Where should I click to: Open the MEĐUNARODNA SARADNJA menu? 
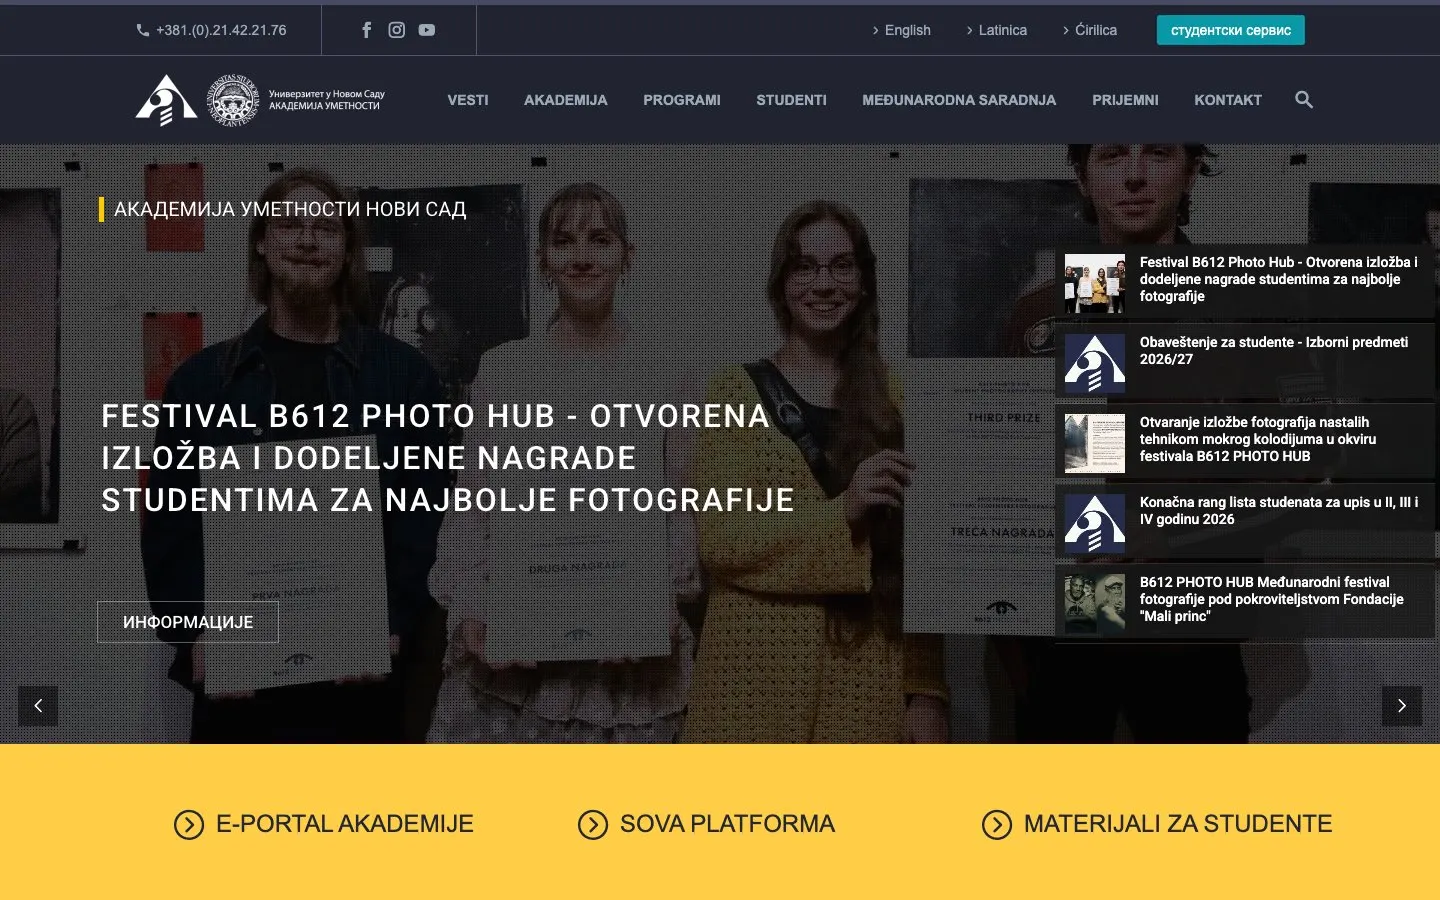[959, 100]
